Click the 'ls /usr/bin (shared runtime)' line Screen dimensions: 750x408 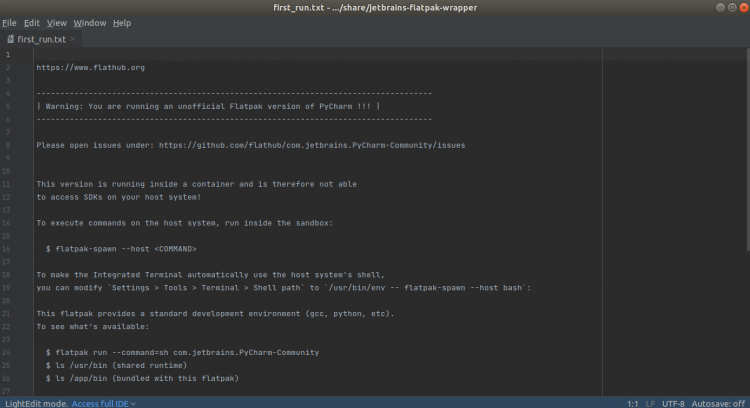(116, 365)
